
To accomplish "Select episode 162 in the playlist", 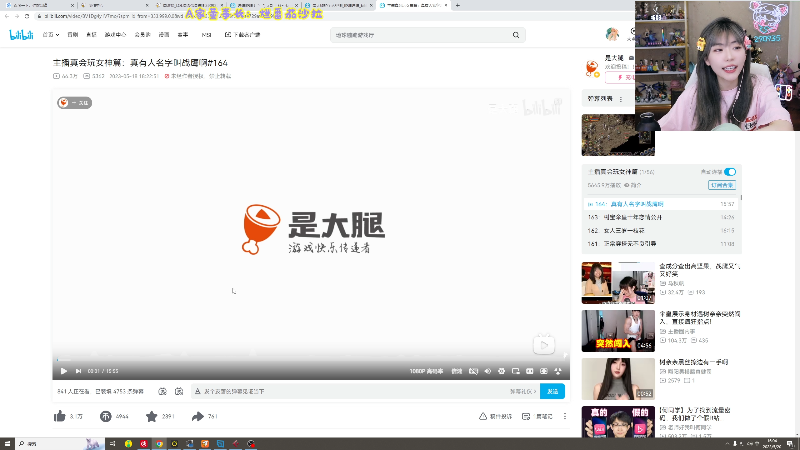I will 661,231.
